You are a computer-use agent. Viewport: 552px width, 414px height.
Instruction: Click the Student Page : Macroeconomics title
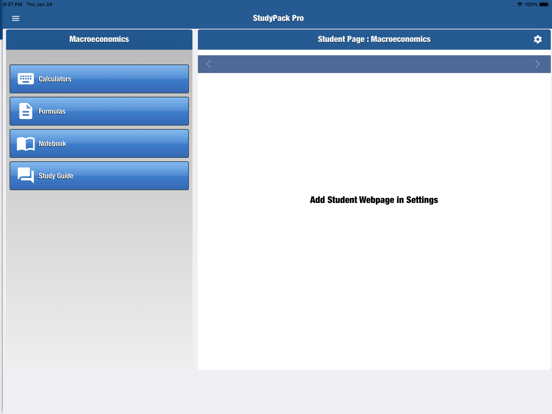click(x=374, y=39)
